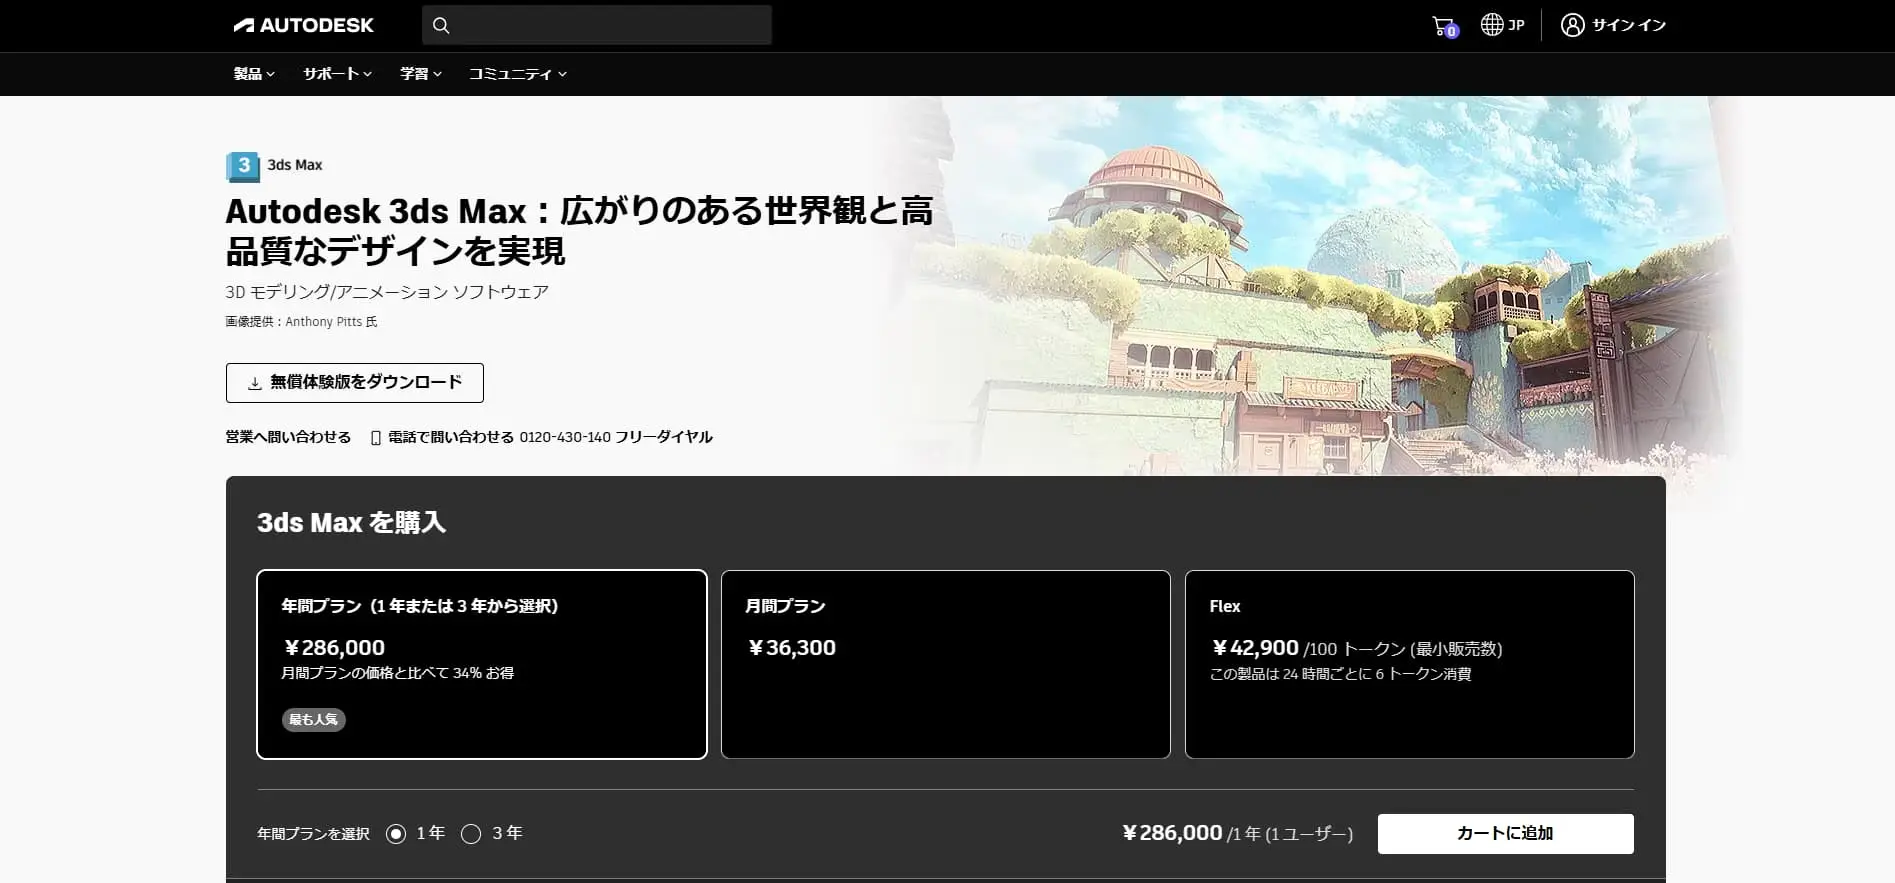Click the ¥36,300 monthly price
Viewport: 1895px width, 883px height.
[x=791, y=648]
